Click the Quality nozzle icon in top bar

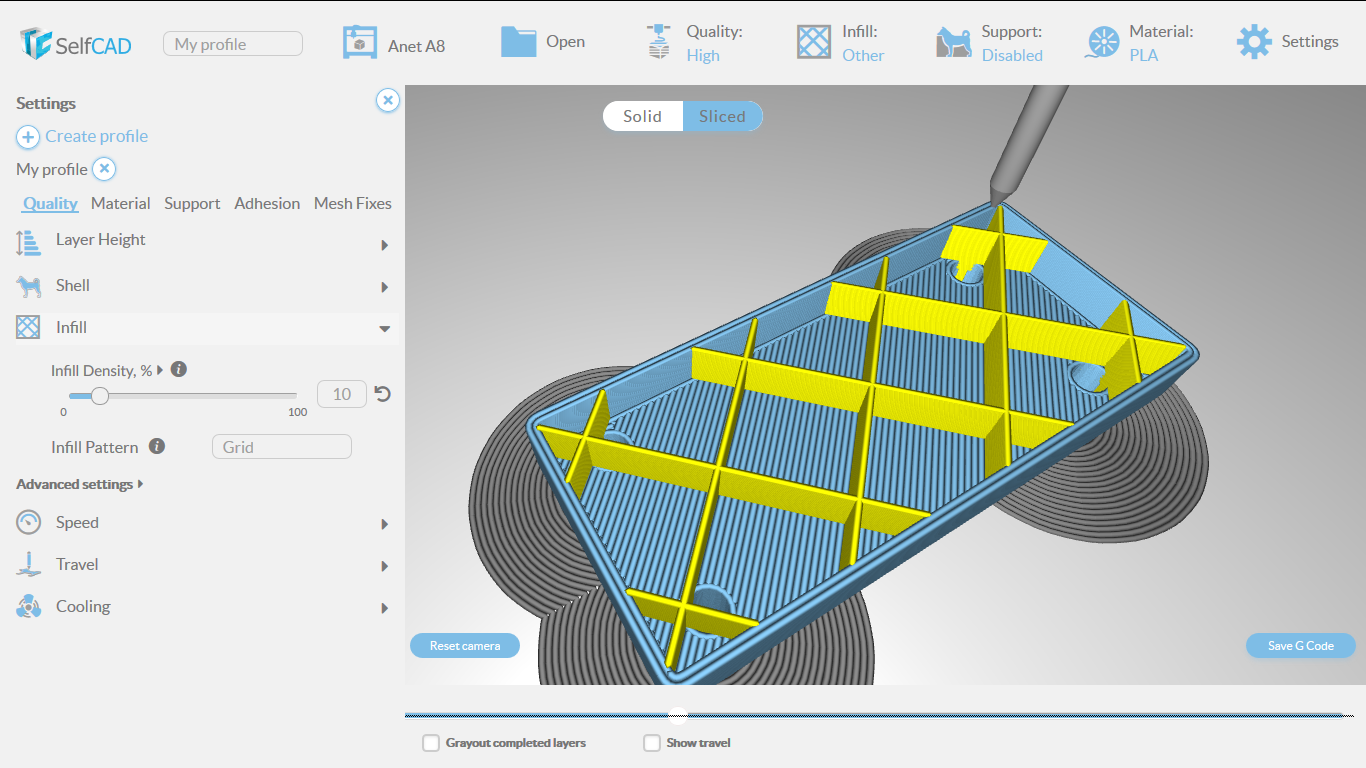click(658, 42)
